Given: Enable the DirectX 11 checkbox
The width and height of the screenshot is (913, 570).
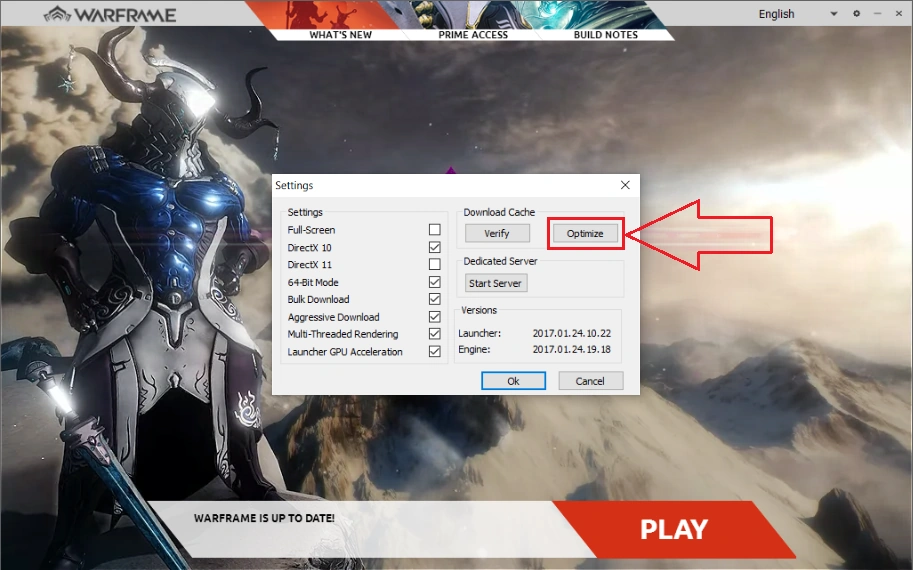Looking at the screenshot, I should click(x=434, y=265).
